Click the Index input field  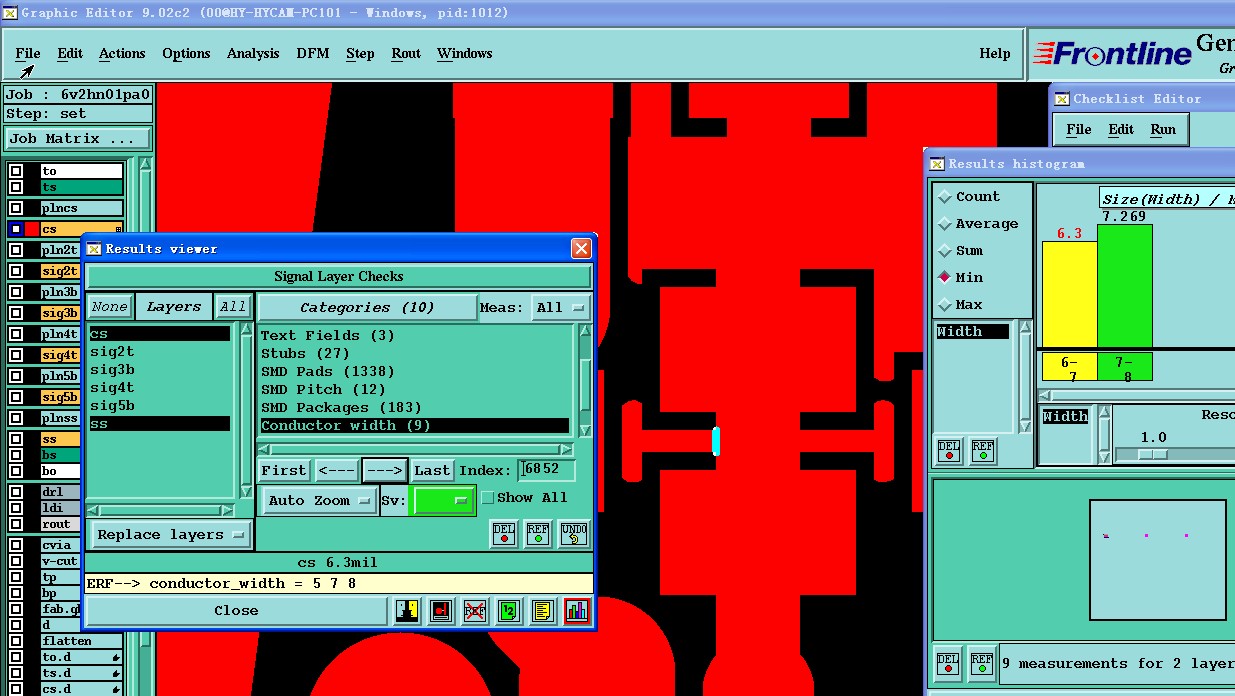[547, 470]
